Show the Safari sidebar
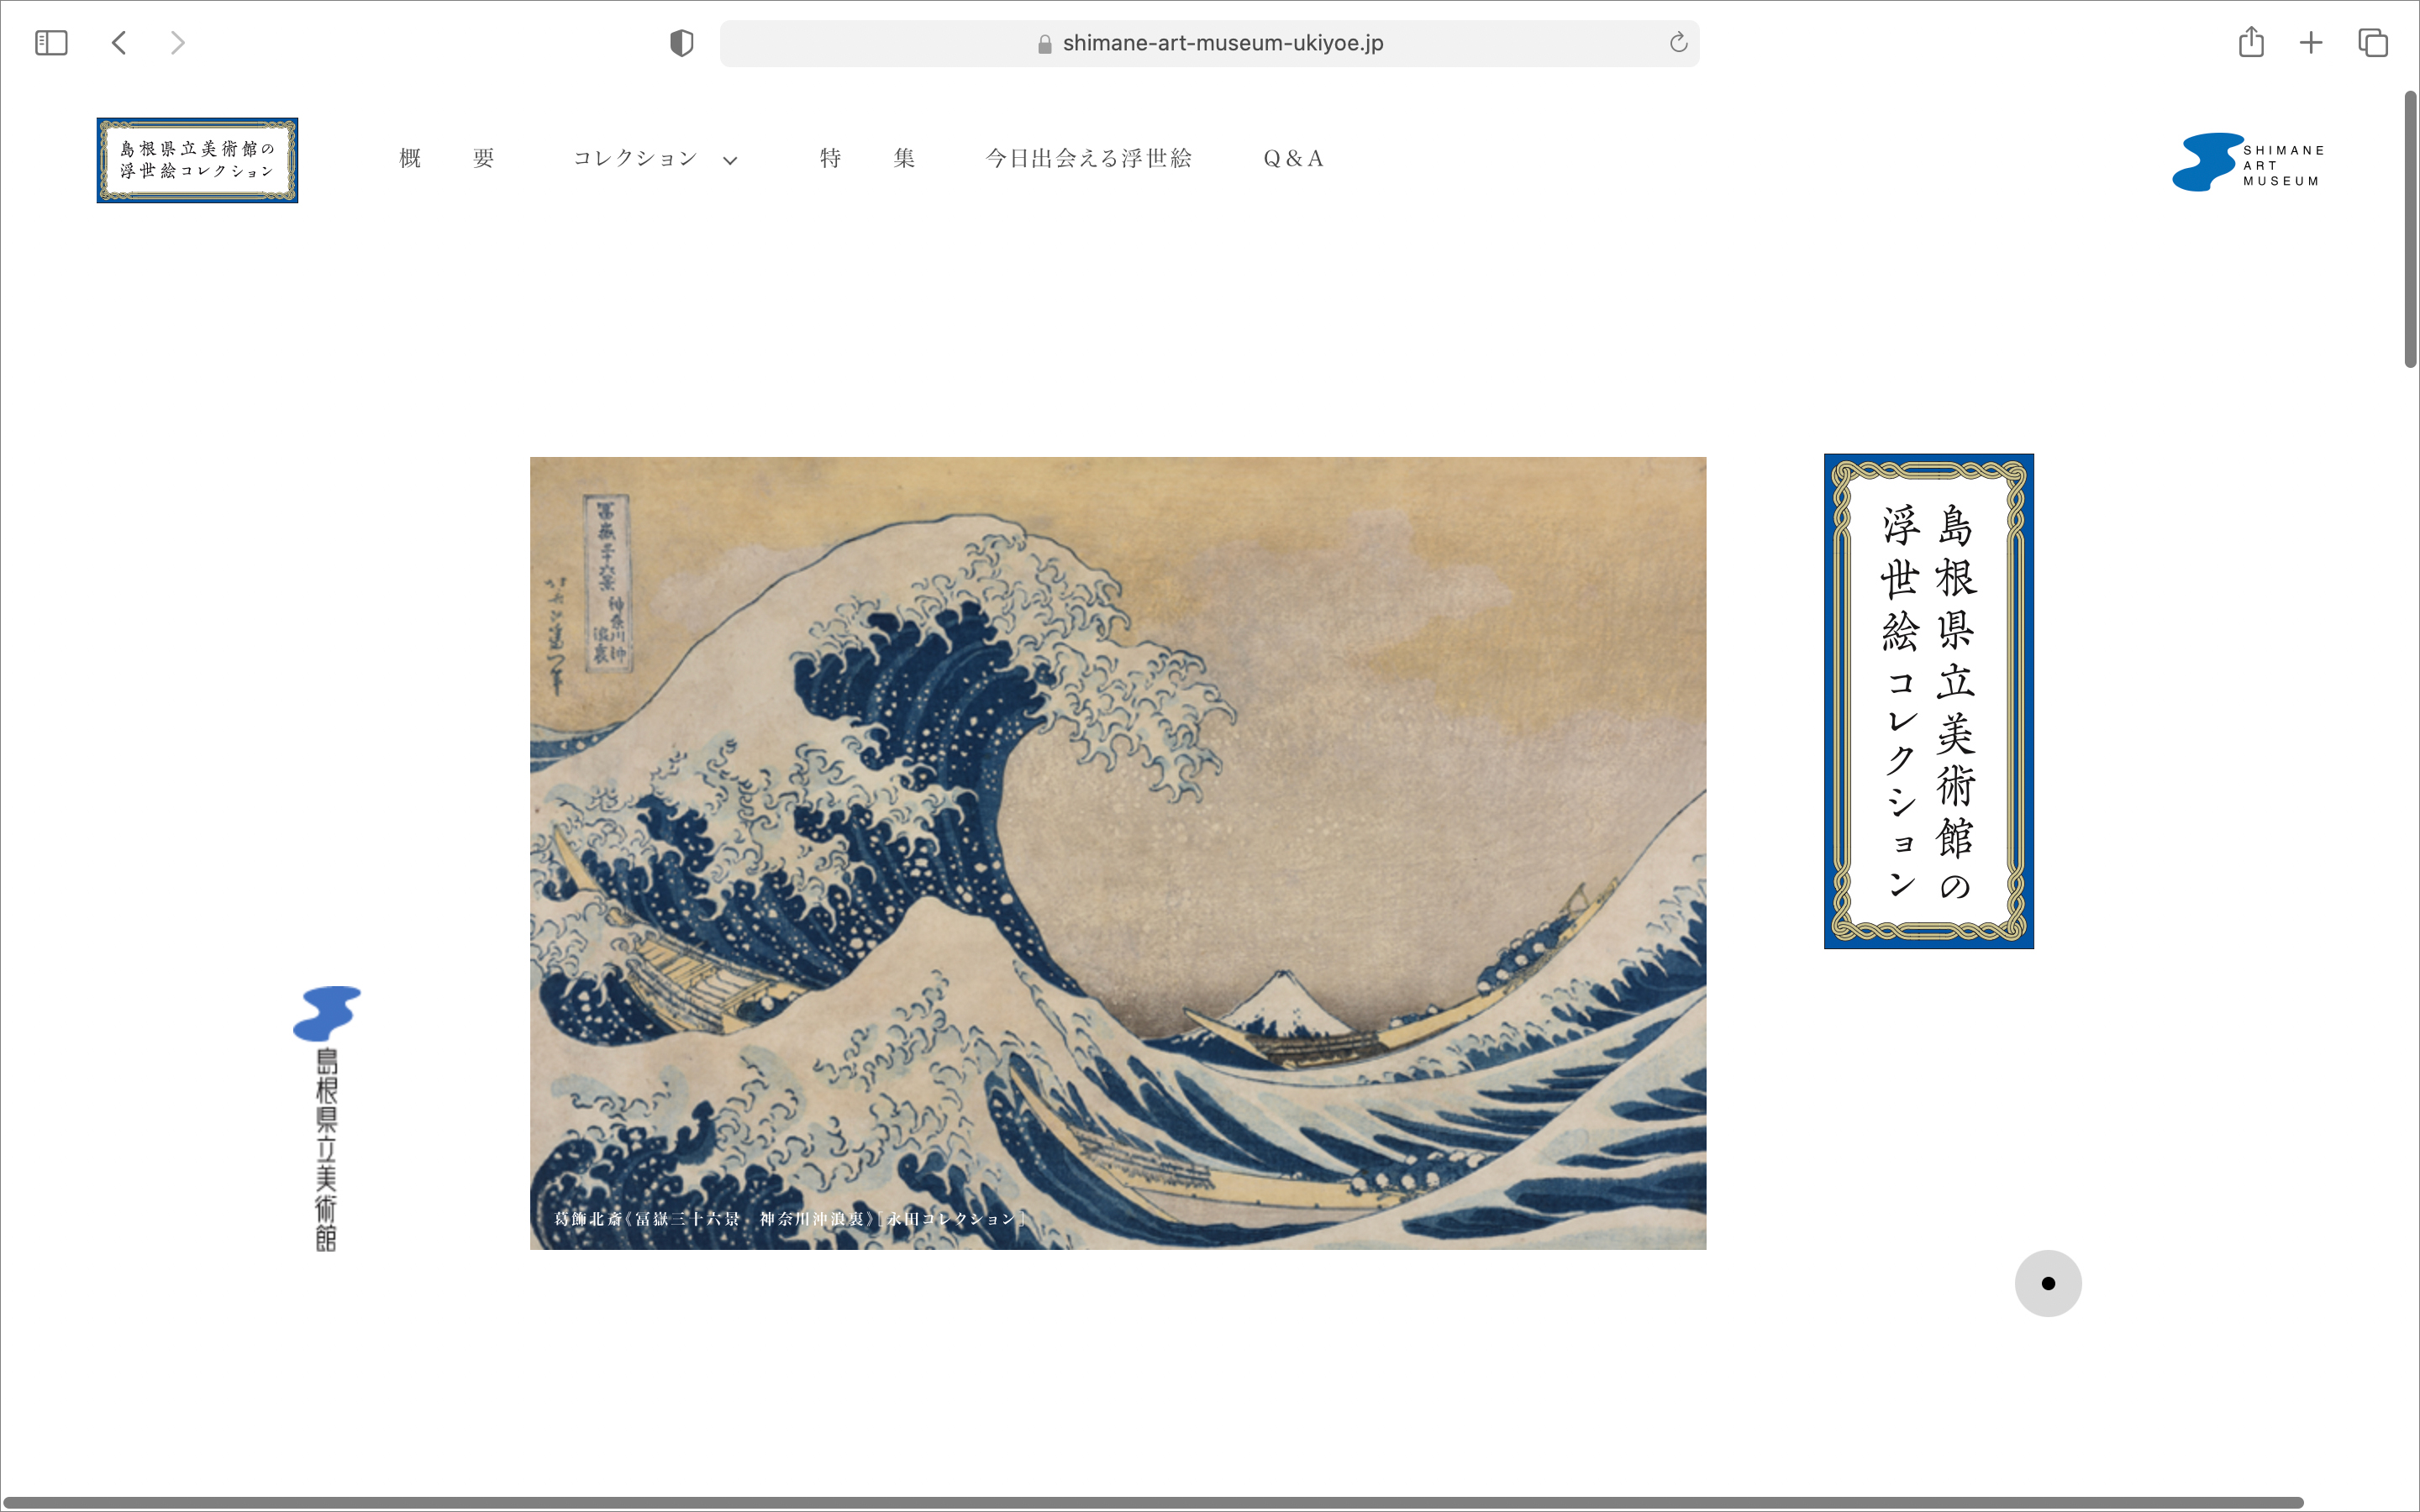Image resolution: width=2420 pixels, height=1512 pixels. pos(51,43)
